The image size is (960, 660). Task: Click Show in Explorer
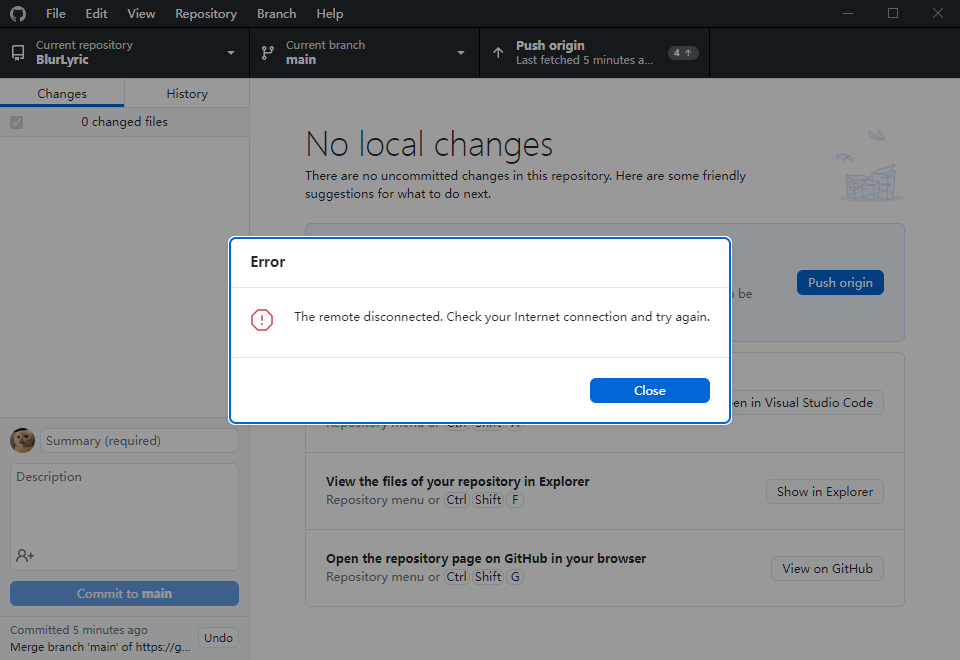tap(824, 491)
